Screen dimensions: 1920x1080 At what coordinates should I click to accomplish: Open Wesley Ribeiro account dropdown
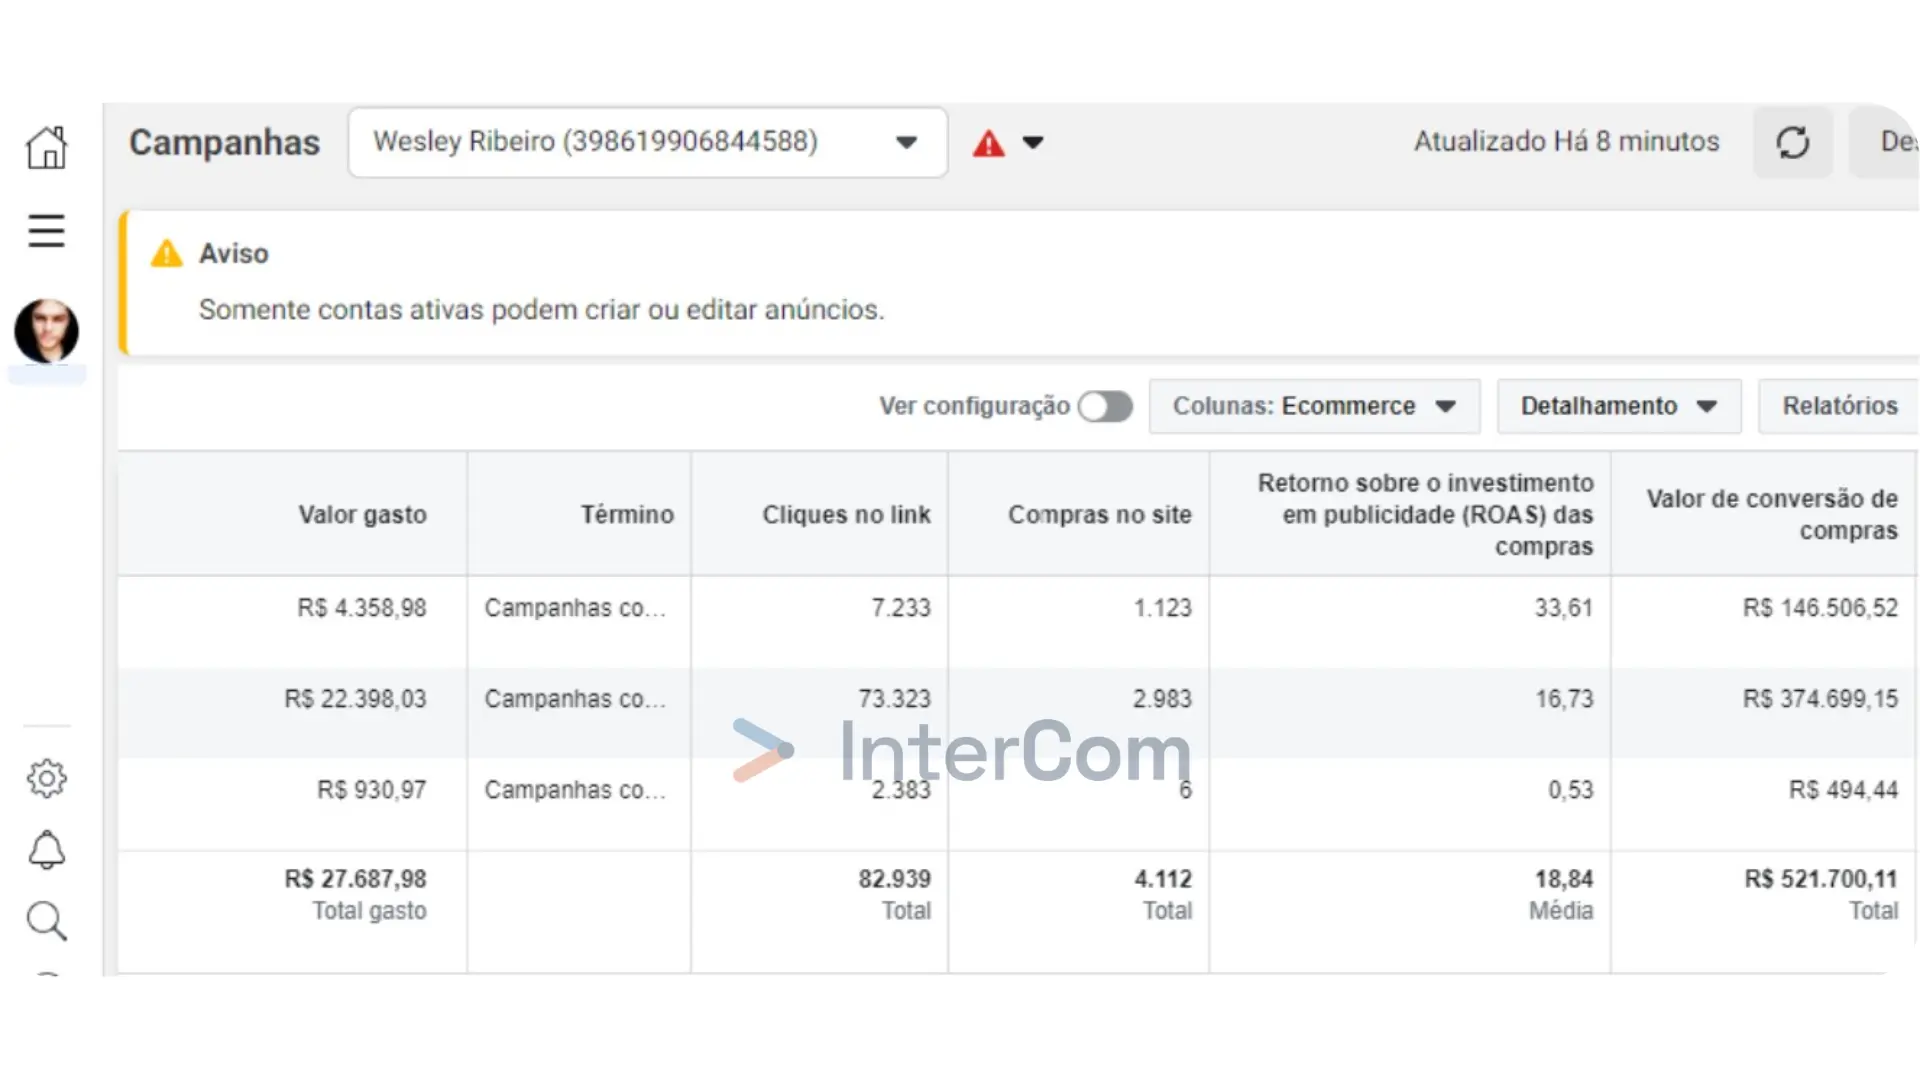tap(648, 142)
